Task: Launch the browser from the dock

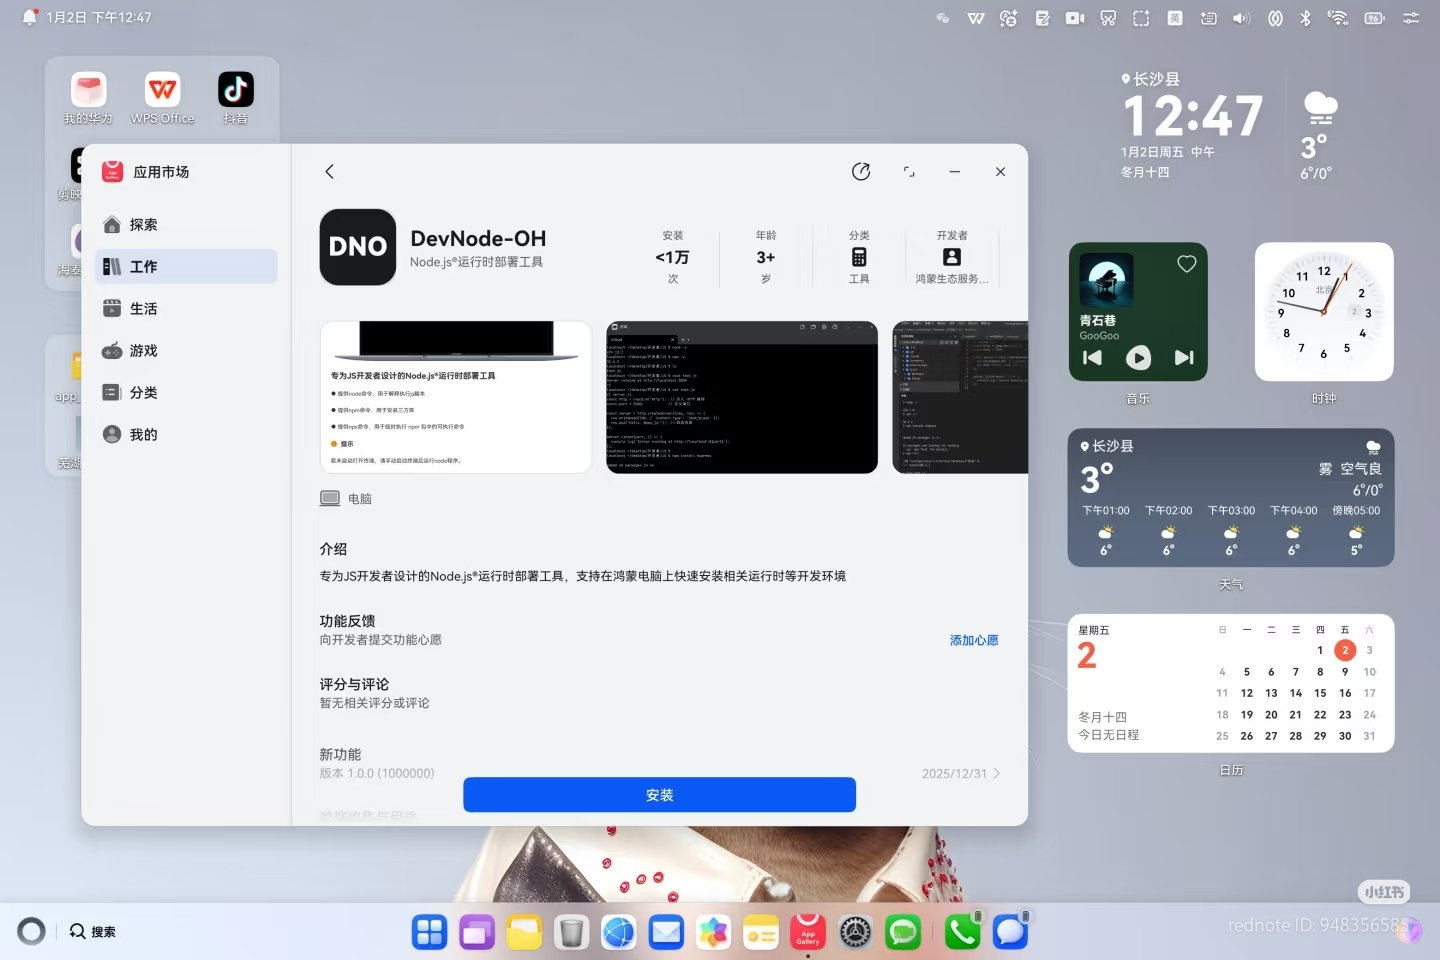Action: tap(619, 932)
